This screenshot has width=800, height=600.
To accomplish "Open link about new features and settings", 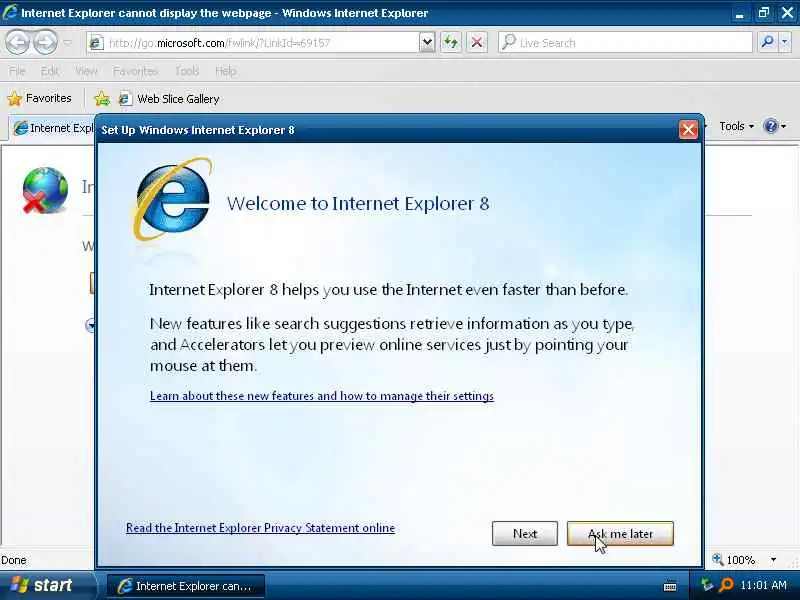I will pos(322,396).
